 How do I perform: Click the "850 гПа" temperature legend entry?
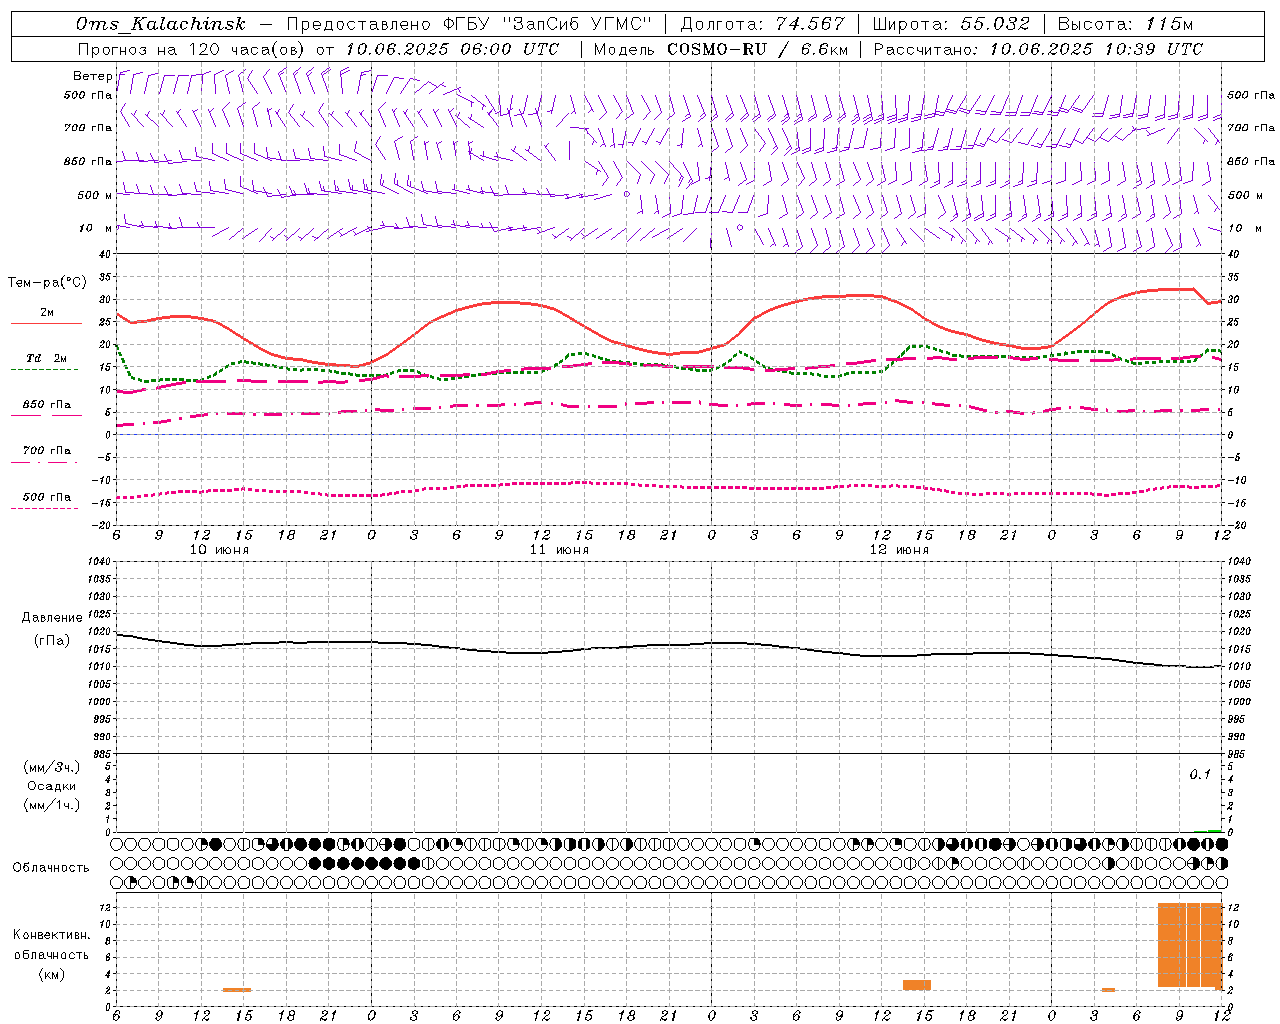click(x=47, y=405)
